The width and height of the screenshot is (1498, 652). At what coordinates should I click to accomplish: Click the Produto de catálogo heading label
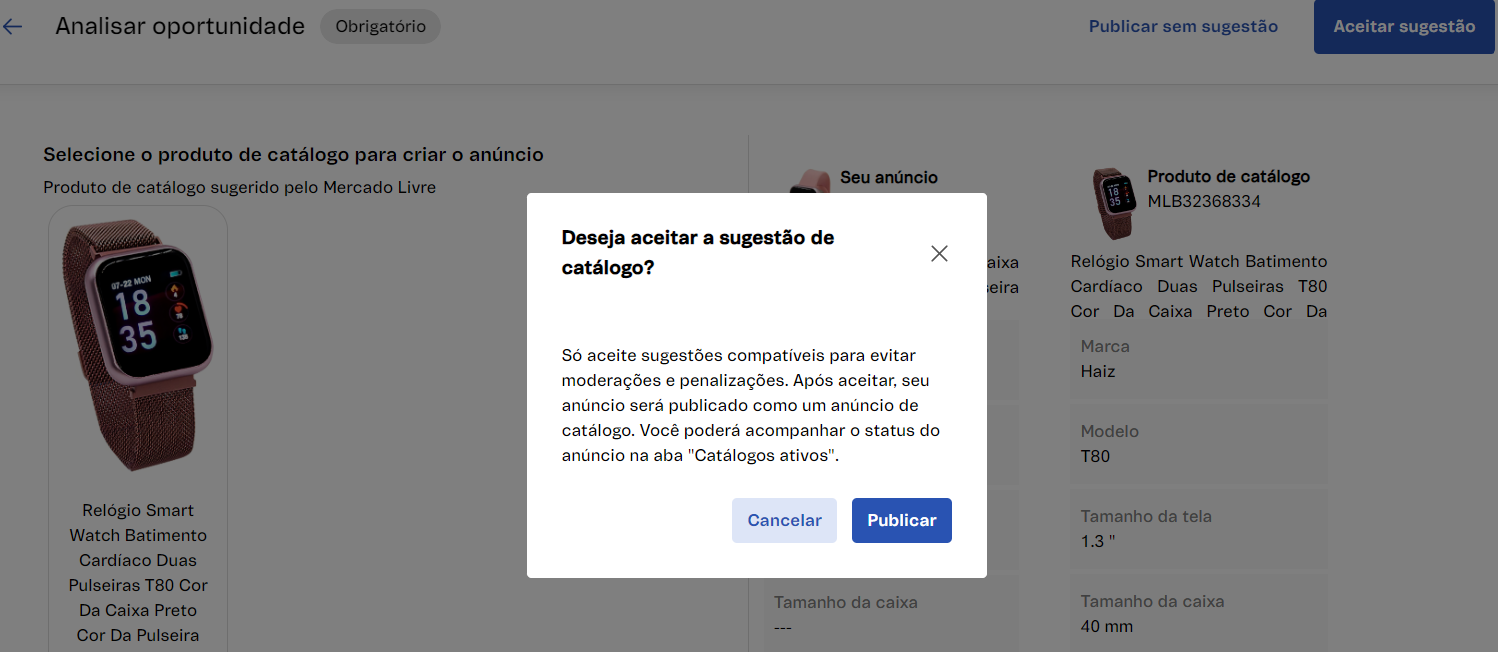pyautogui.click(x=1228, y=177)
